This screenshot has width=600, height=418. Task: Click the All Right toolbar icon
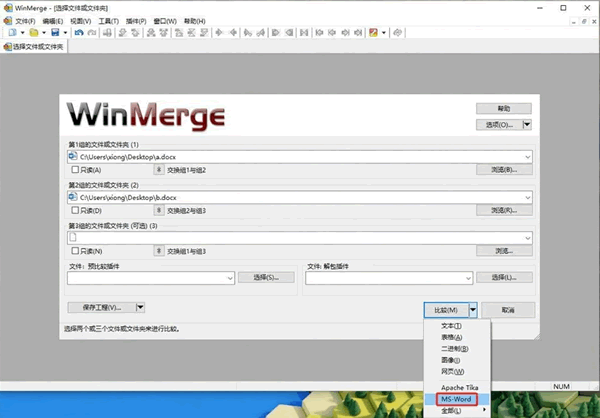[276, 33]
